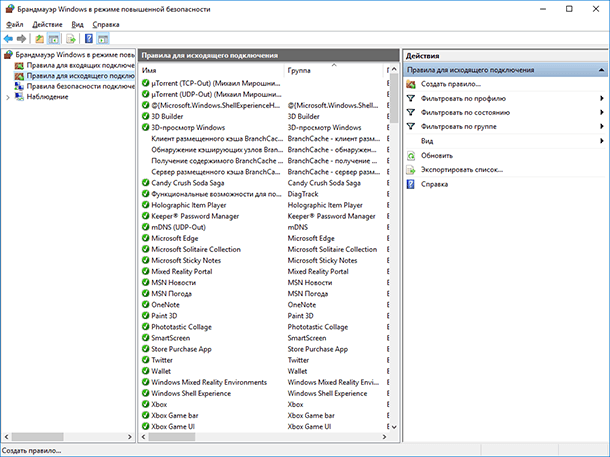Click right scroll arrow of tree pane
610x457 pixels.
[130, 437]
